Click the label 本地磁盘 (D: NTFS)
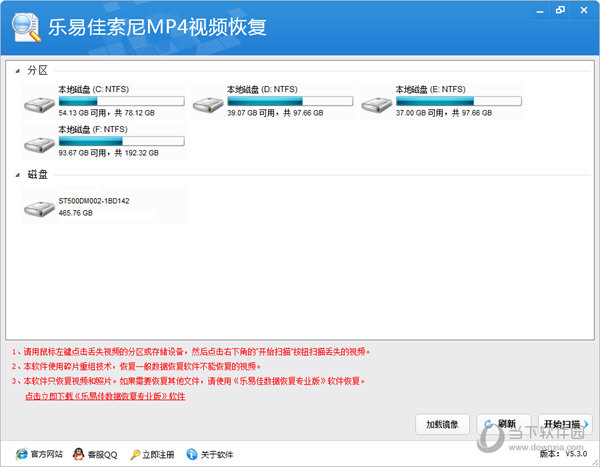This screenshot has width=600, height=467. (262, 89)
